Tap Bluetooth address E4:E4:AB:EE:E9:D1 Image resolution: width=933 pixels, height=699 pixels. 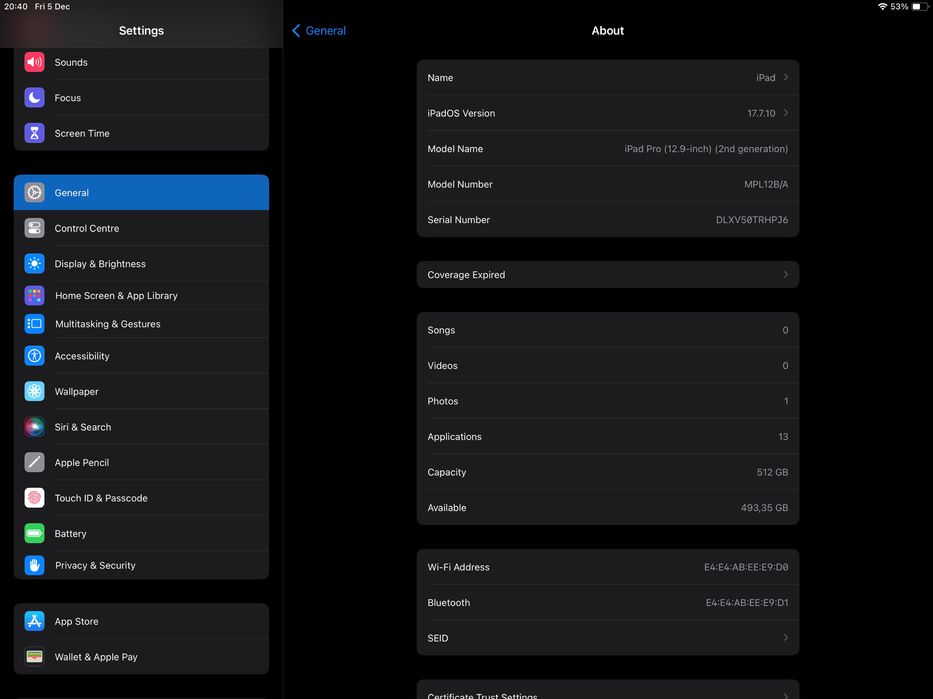pos(747,603)
